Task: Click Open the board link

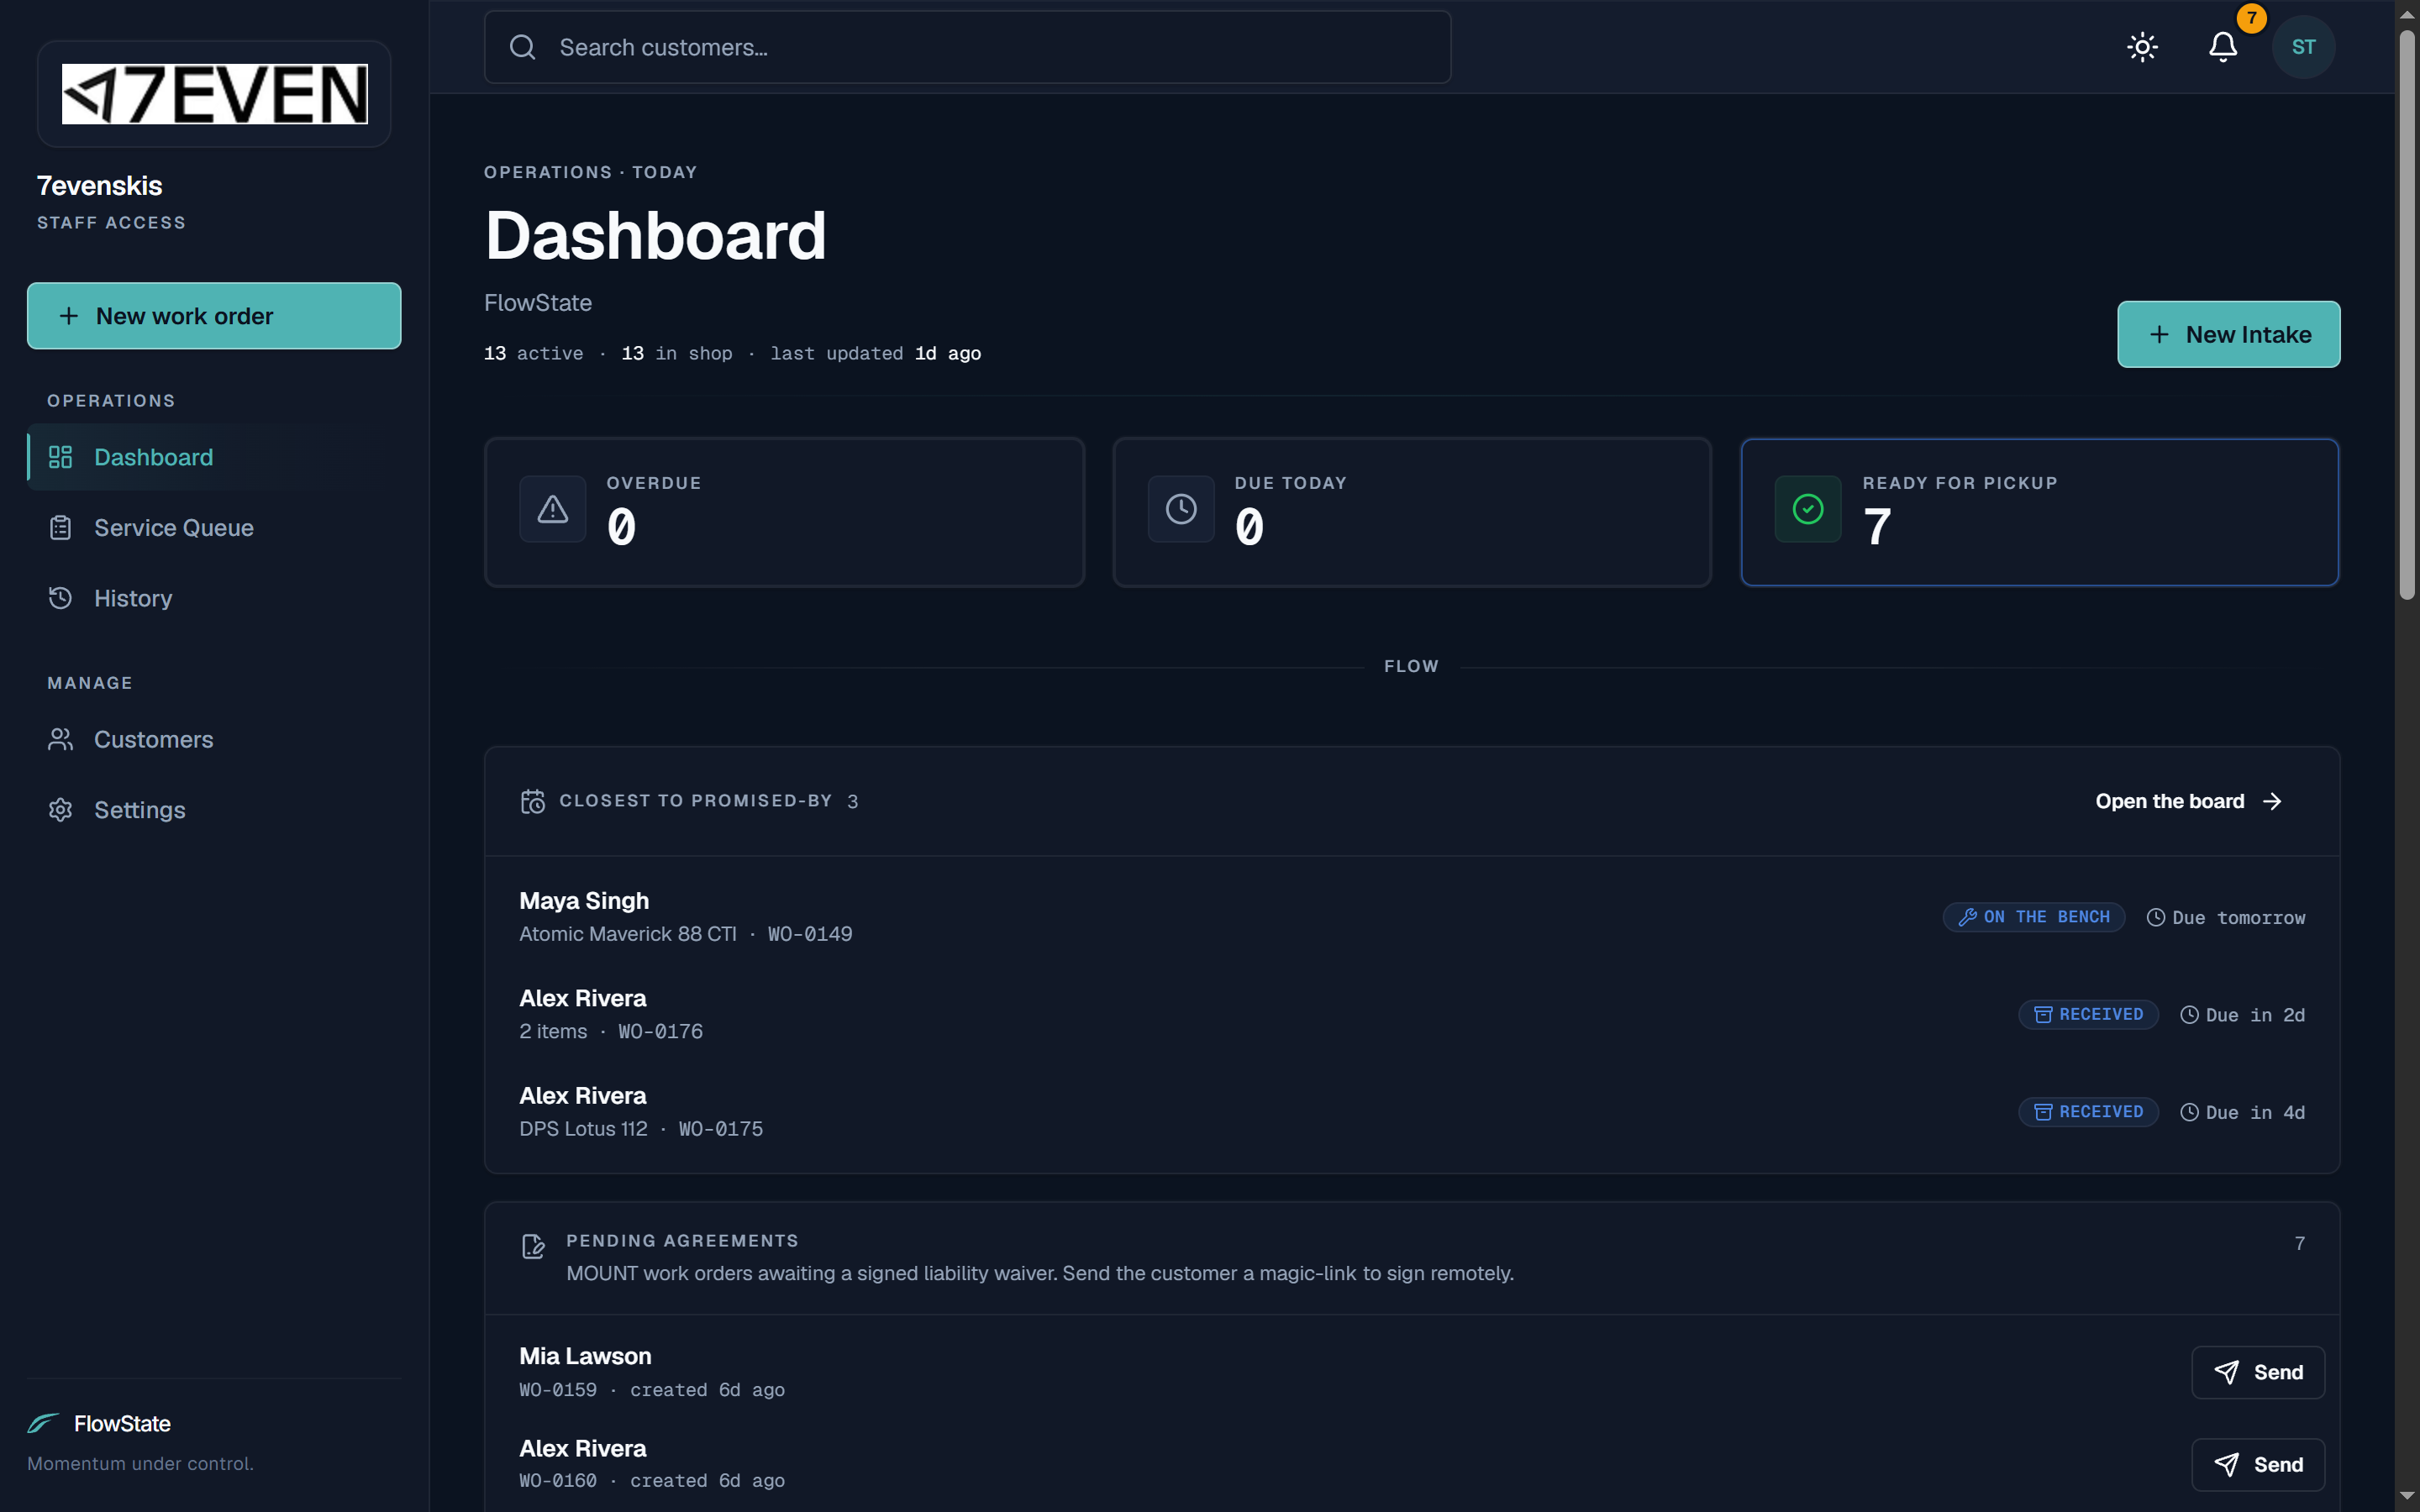Action: click(2189, 801)
